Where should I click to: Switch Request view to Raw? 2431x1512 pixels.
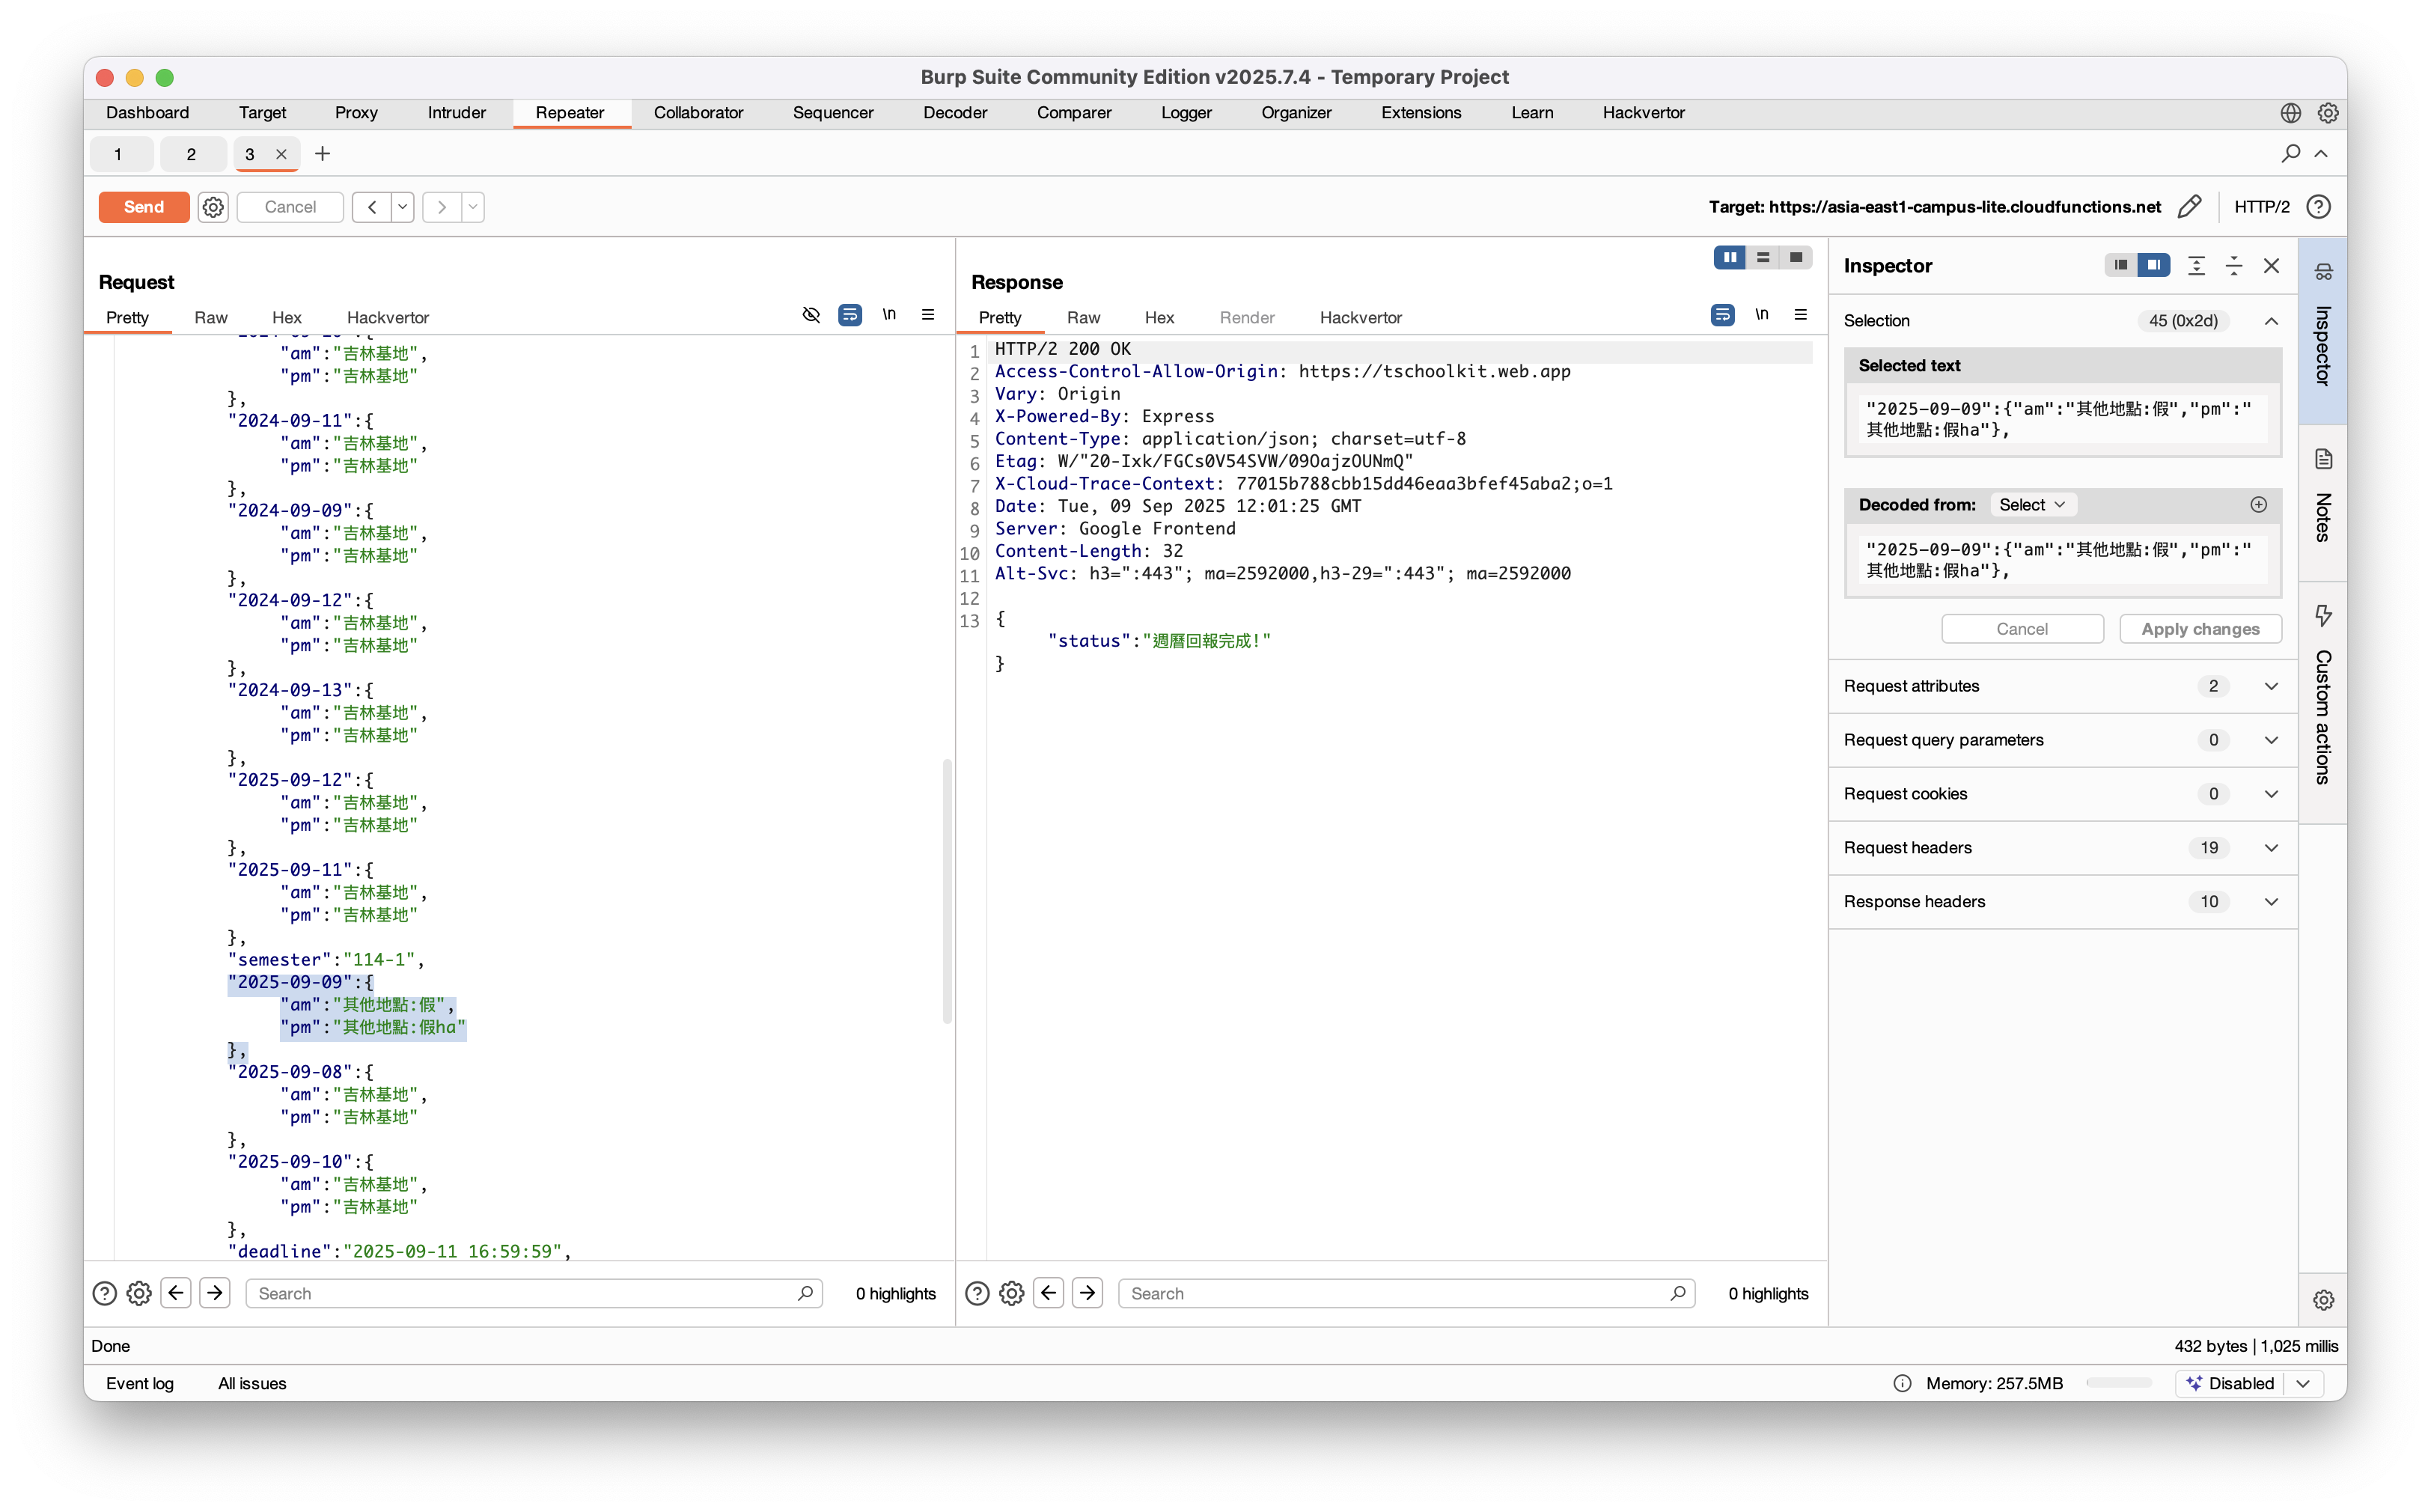211,318
